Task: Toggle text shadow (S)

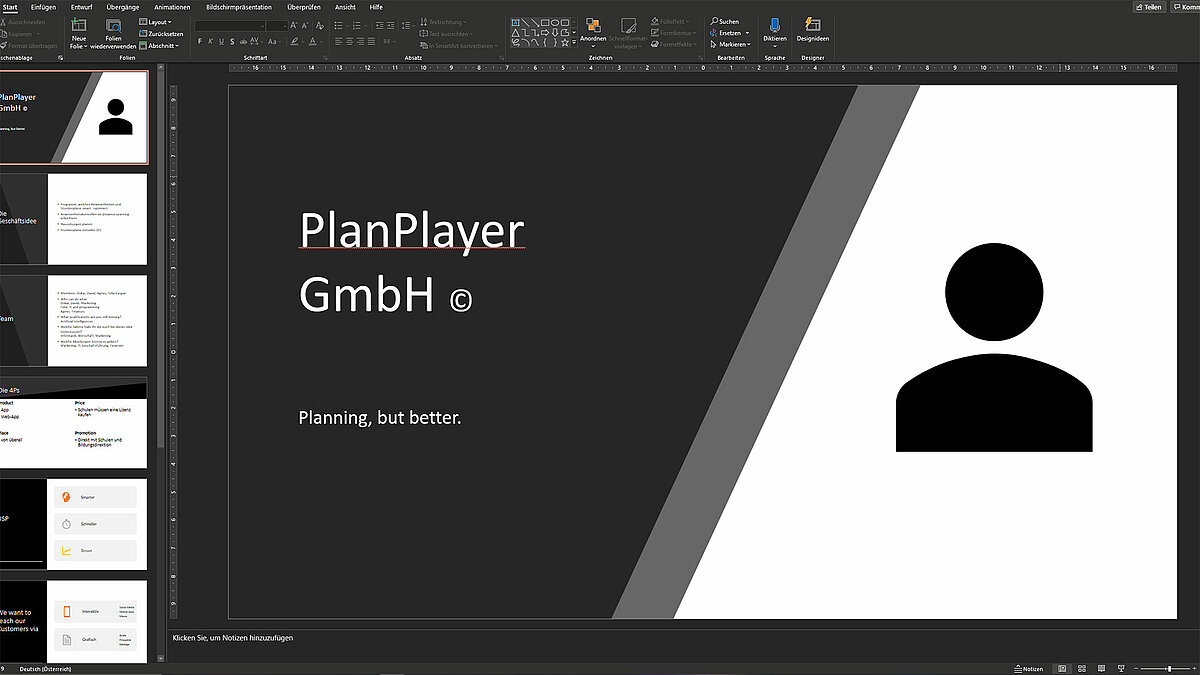Action: (x=232, y=41)
